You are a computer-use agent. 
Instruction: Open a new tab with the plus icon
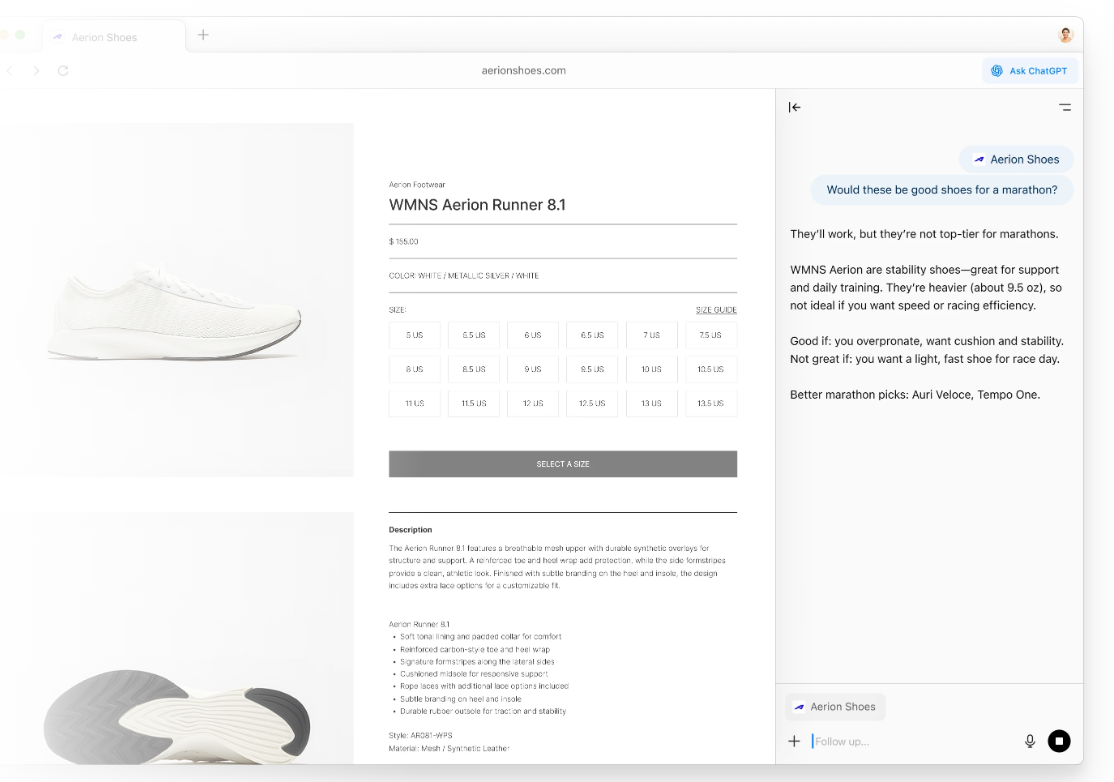coord(203,35)
